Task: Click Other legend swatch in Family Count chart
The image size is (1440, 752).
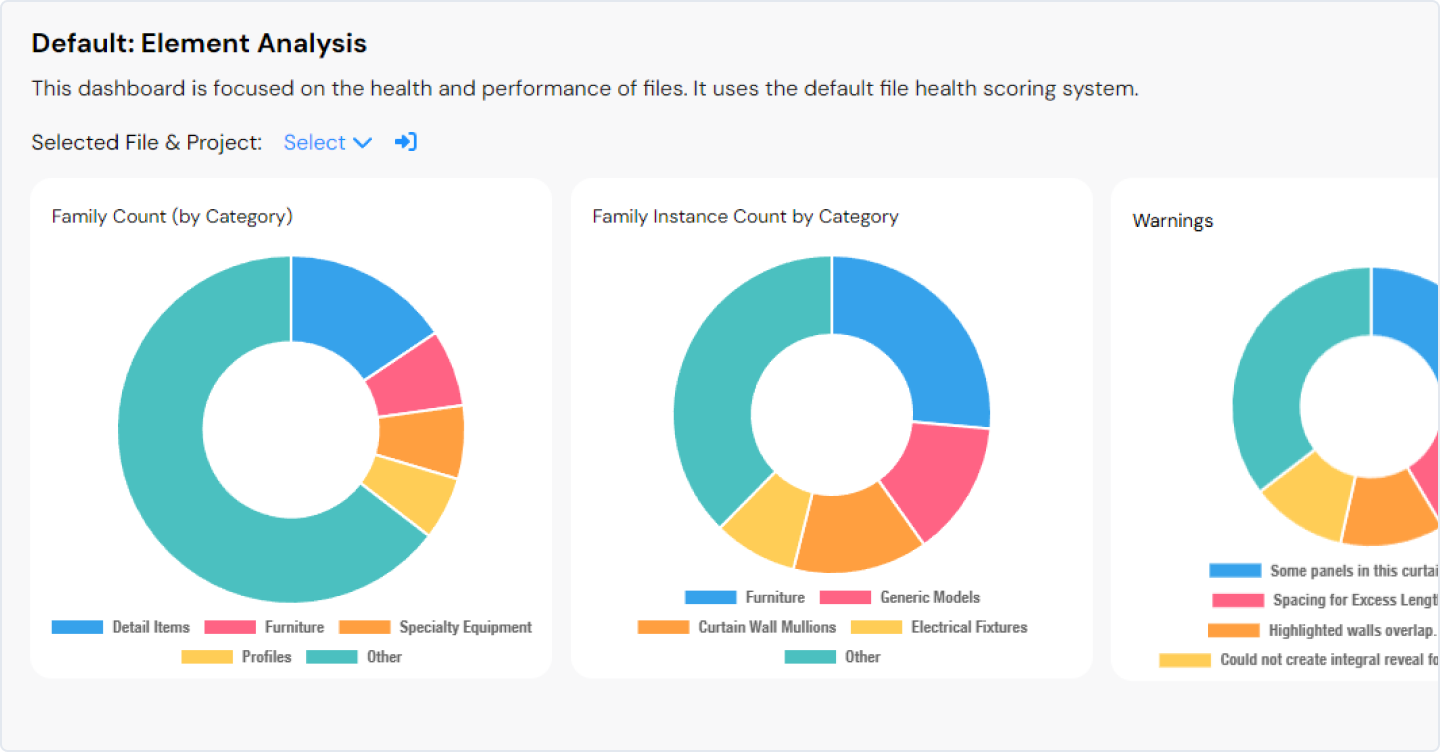Action: coord(331,657)
